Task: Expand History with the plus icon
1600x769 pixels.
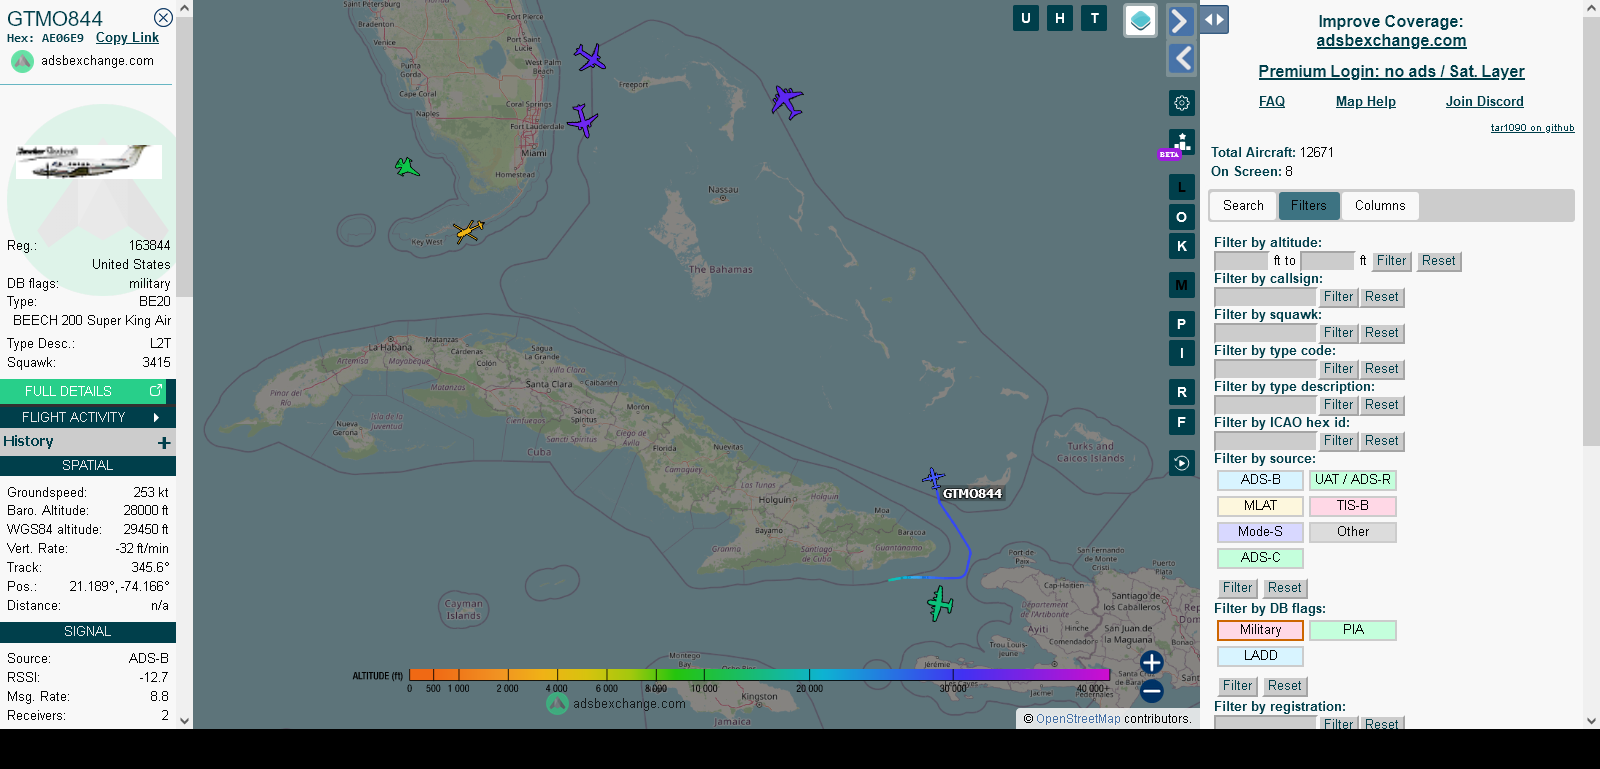Action: click(x=164, y=442)
